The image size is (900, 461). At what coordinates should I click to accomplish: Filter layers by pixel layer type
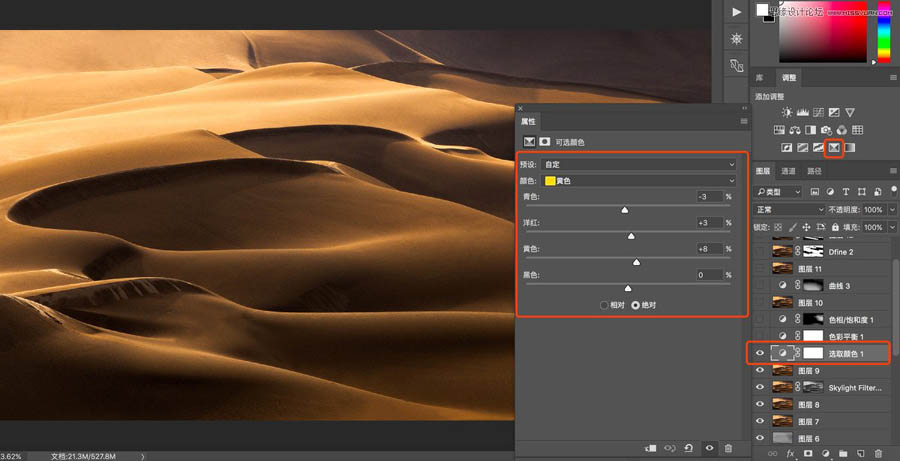(x=814, y=192)
